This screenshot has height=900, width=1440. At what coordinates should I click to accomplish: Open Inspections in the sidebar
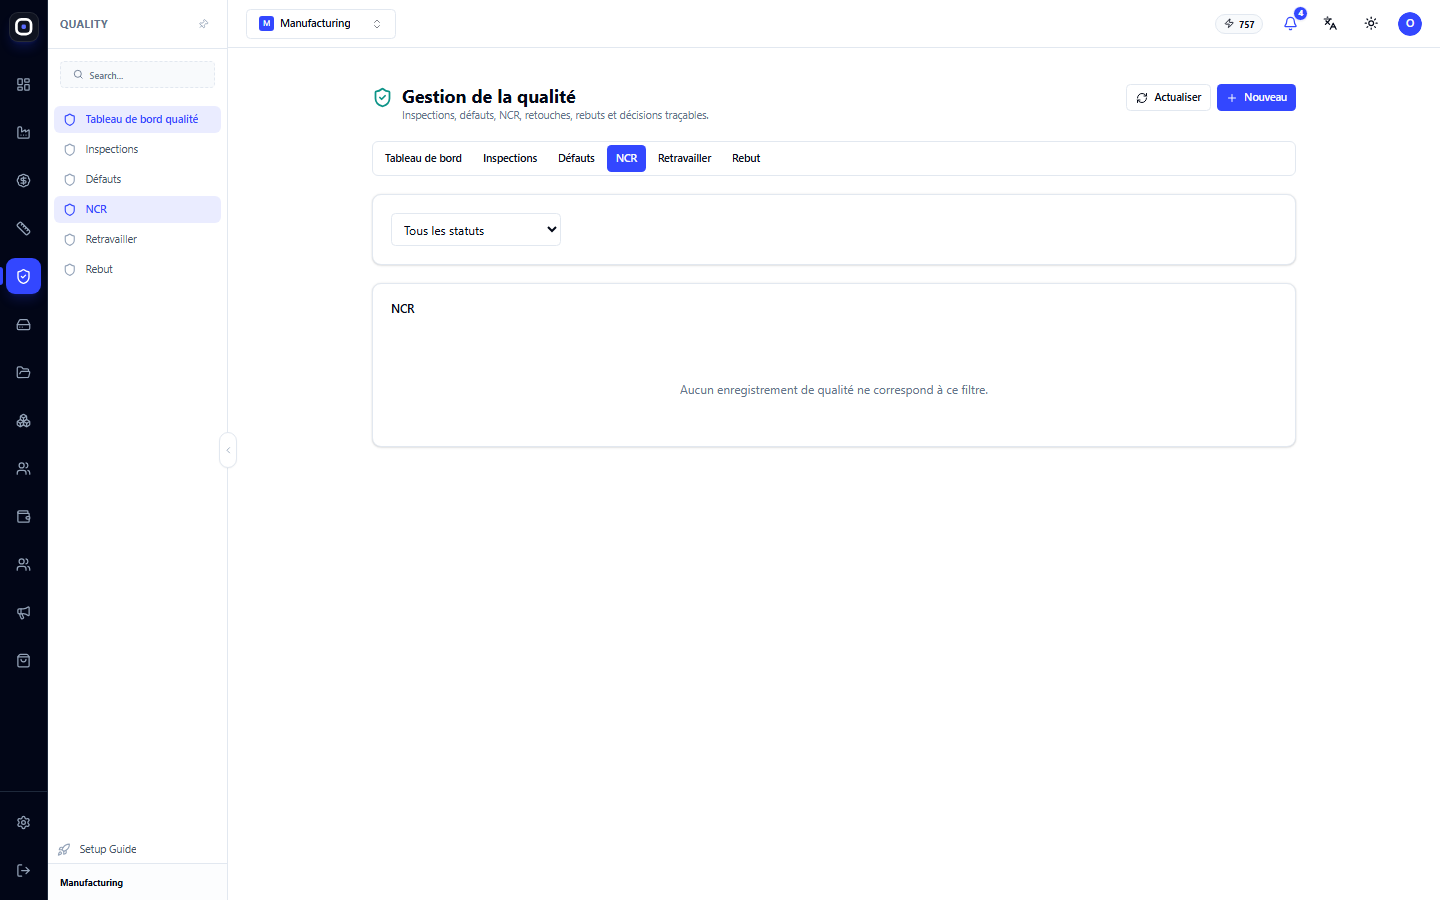click(x=138, y=149)
